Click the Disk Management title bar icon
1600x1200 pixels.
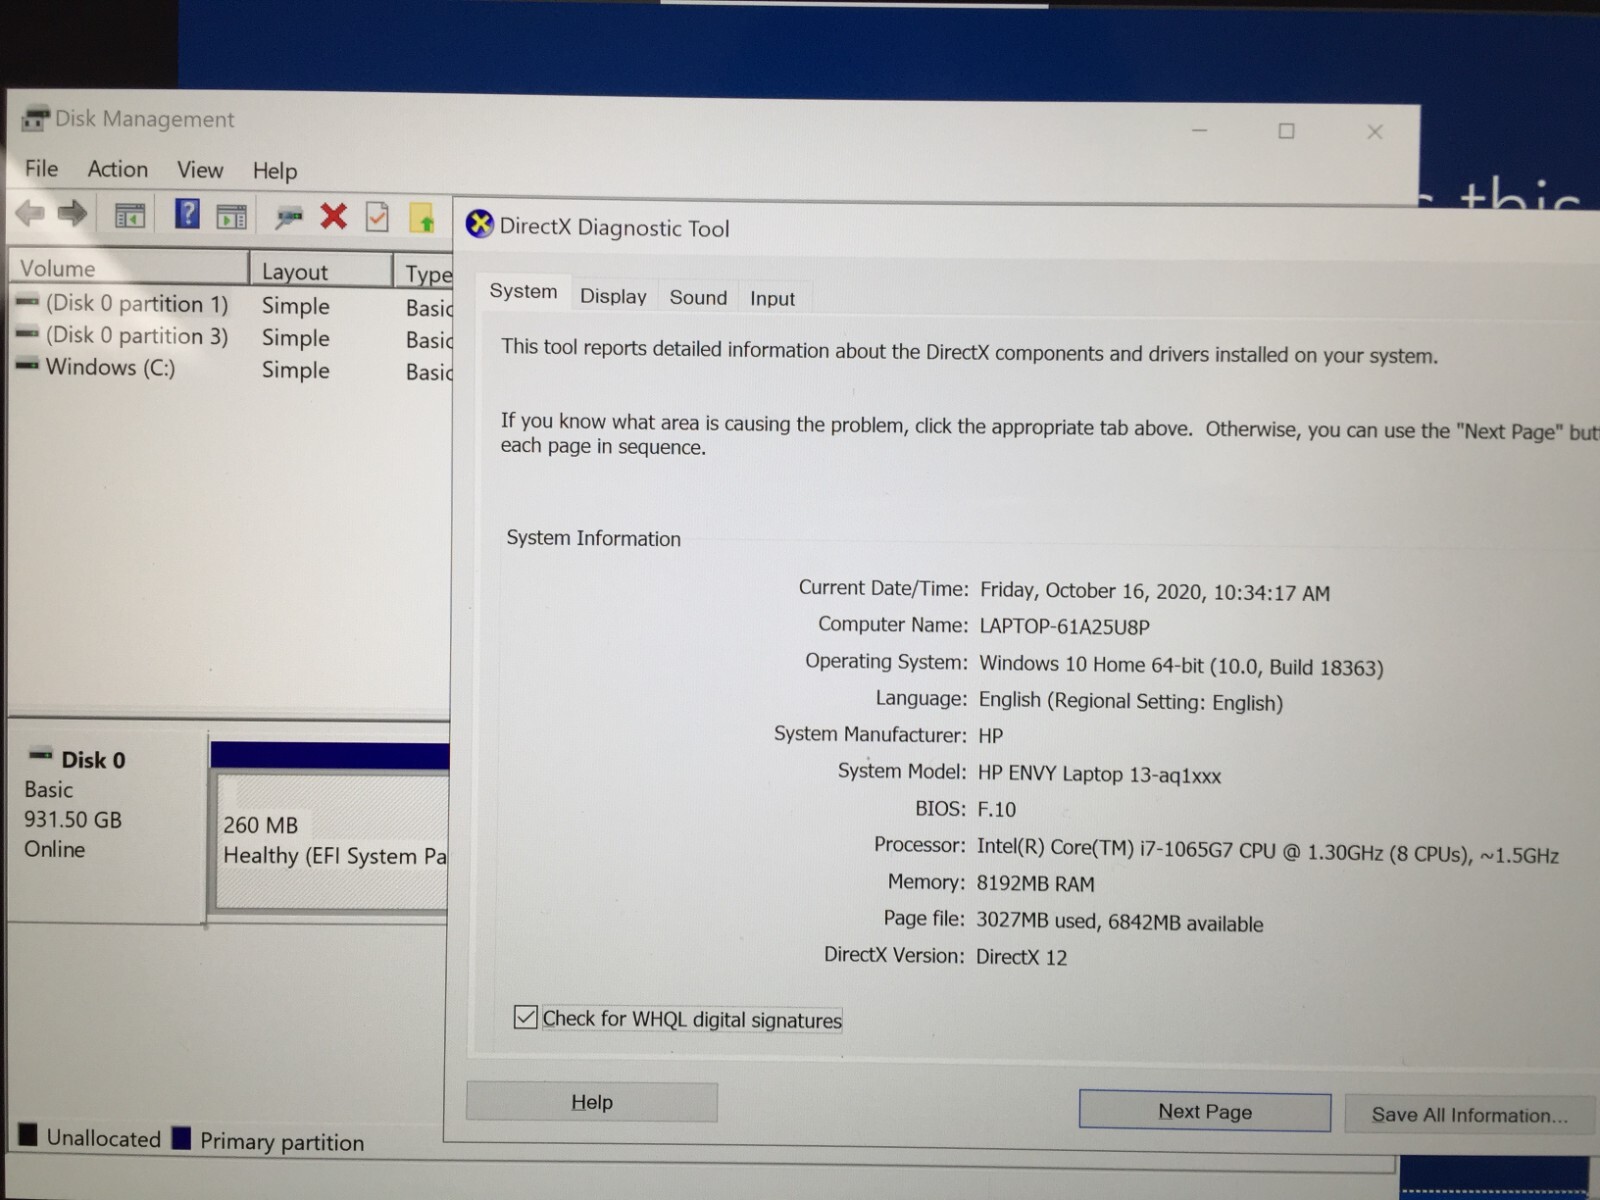[x=35, y=119]
